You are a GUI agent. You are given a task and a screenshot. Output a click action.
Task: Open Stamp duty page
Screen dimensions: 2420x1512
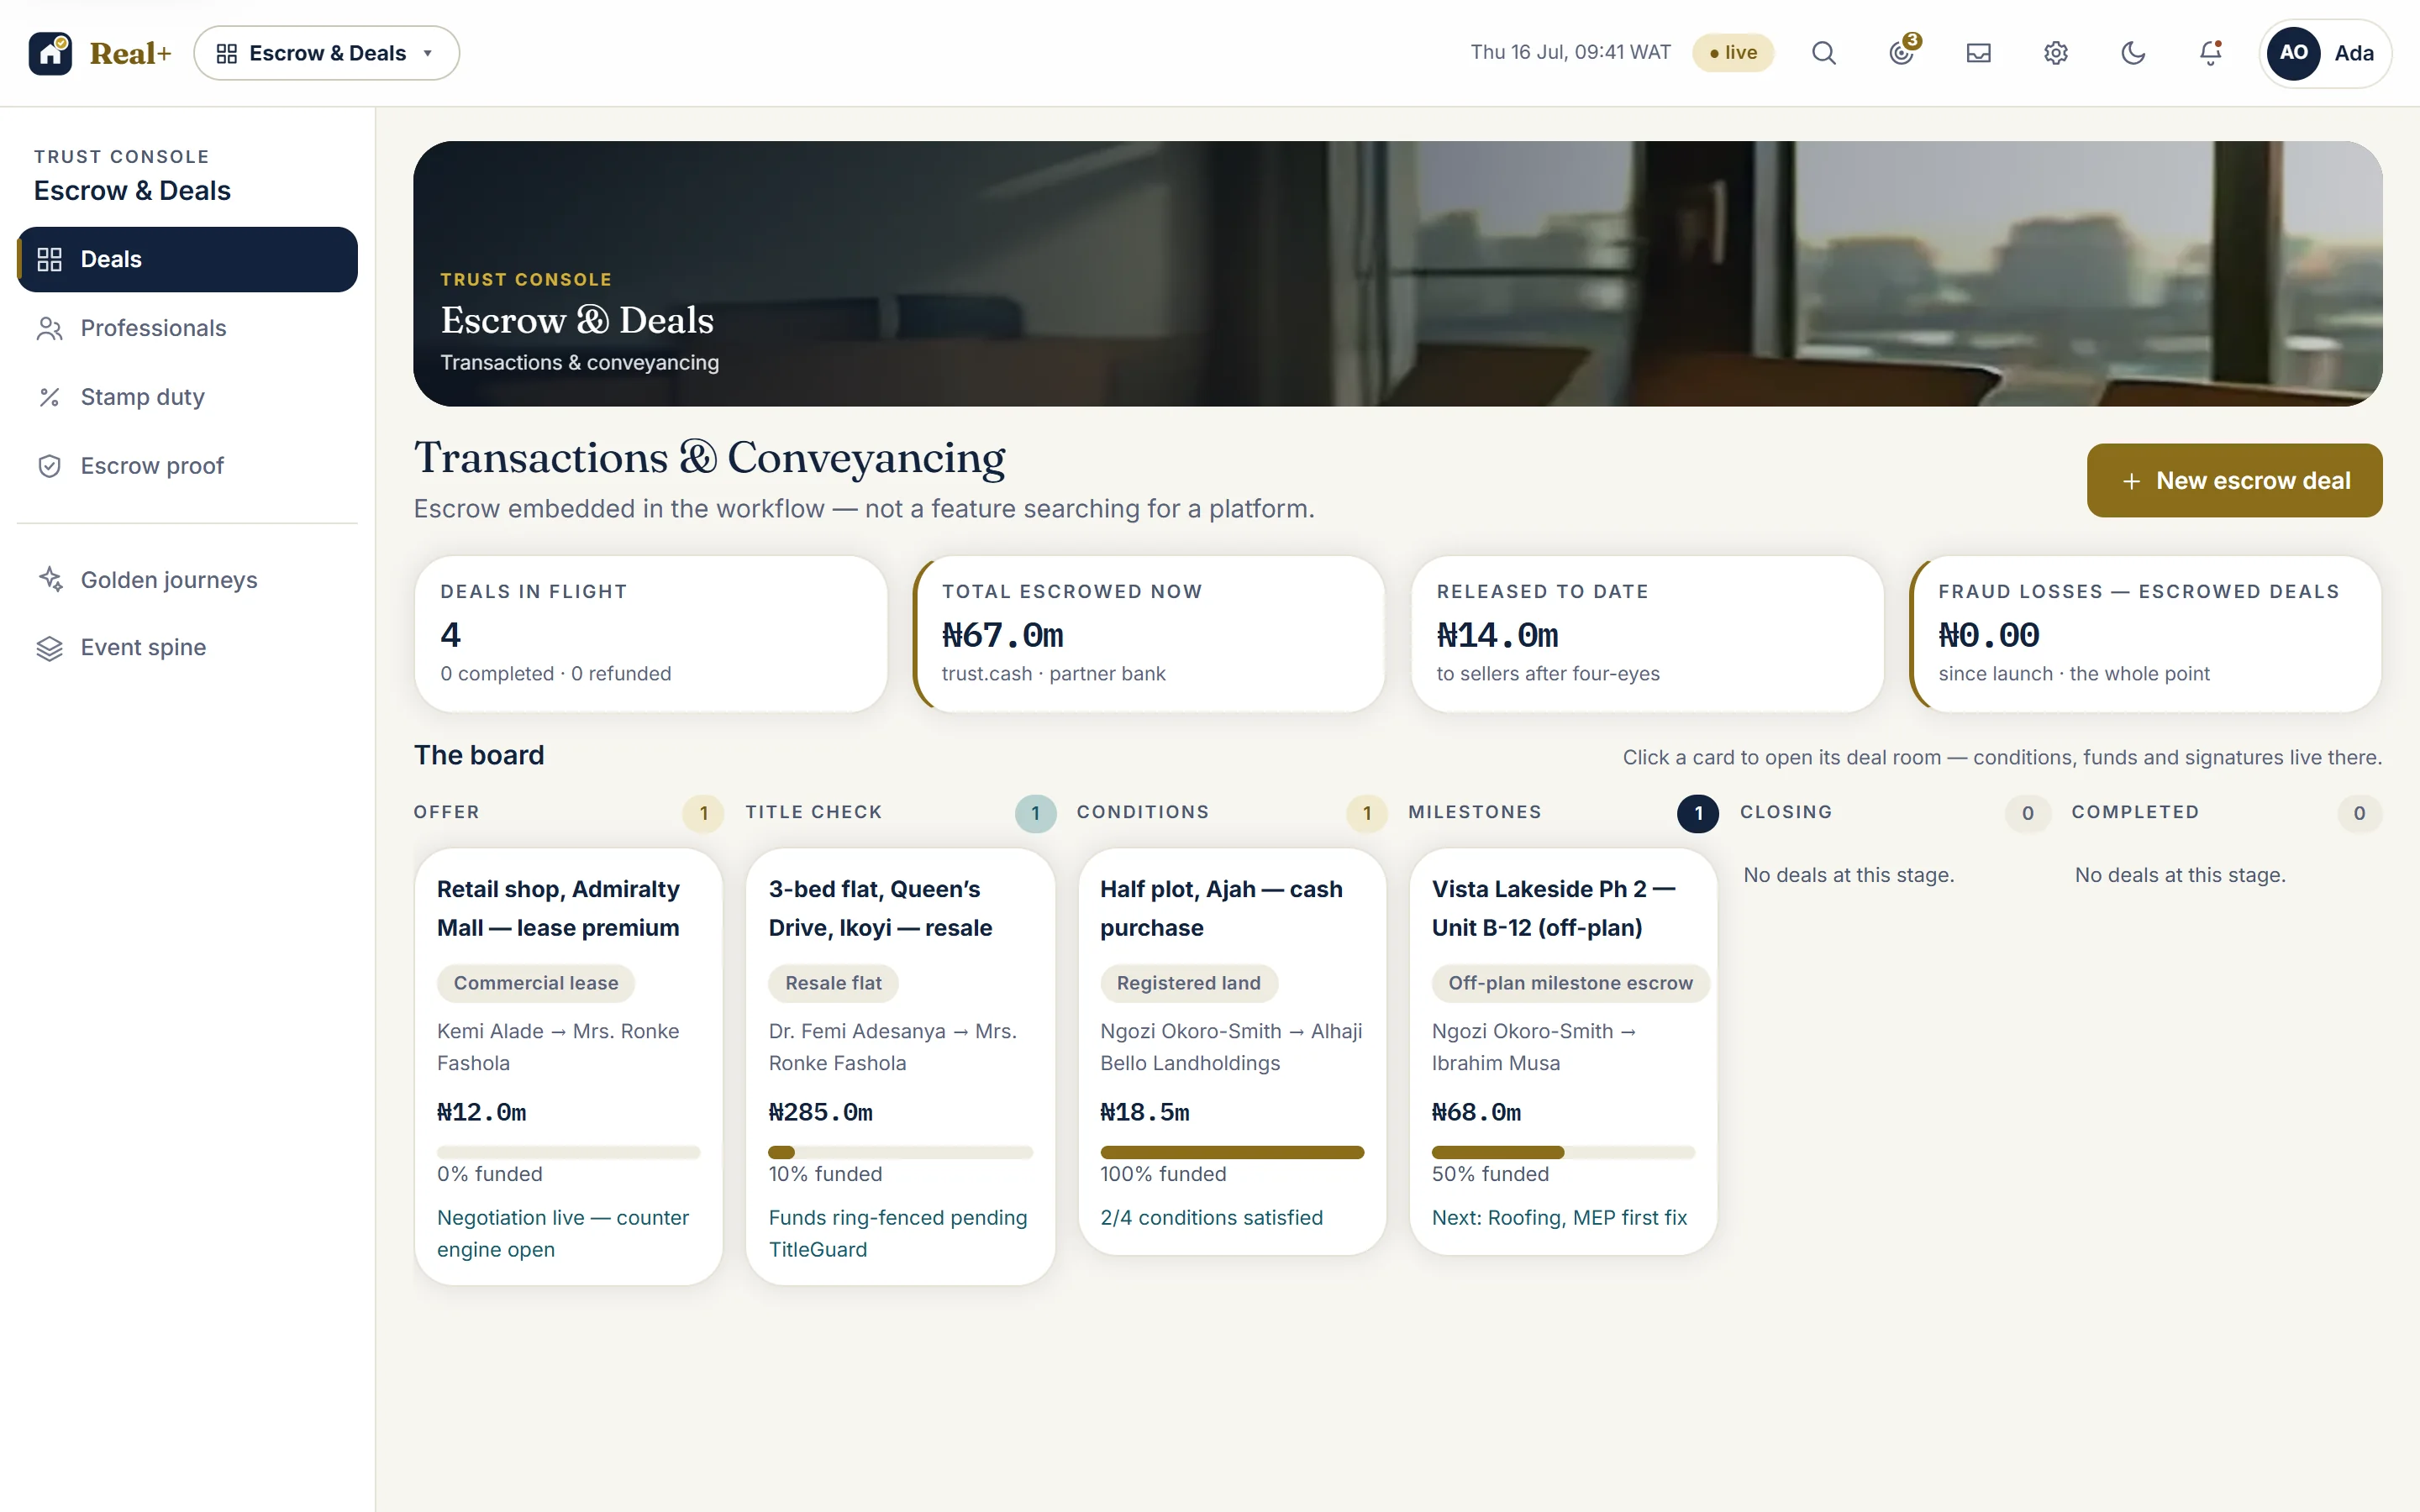tap(187, 397)
